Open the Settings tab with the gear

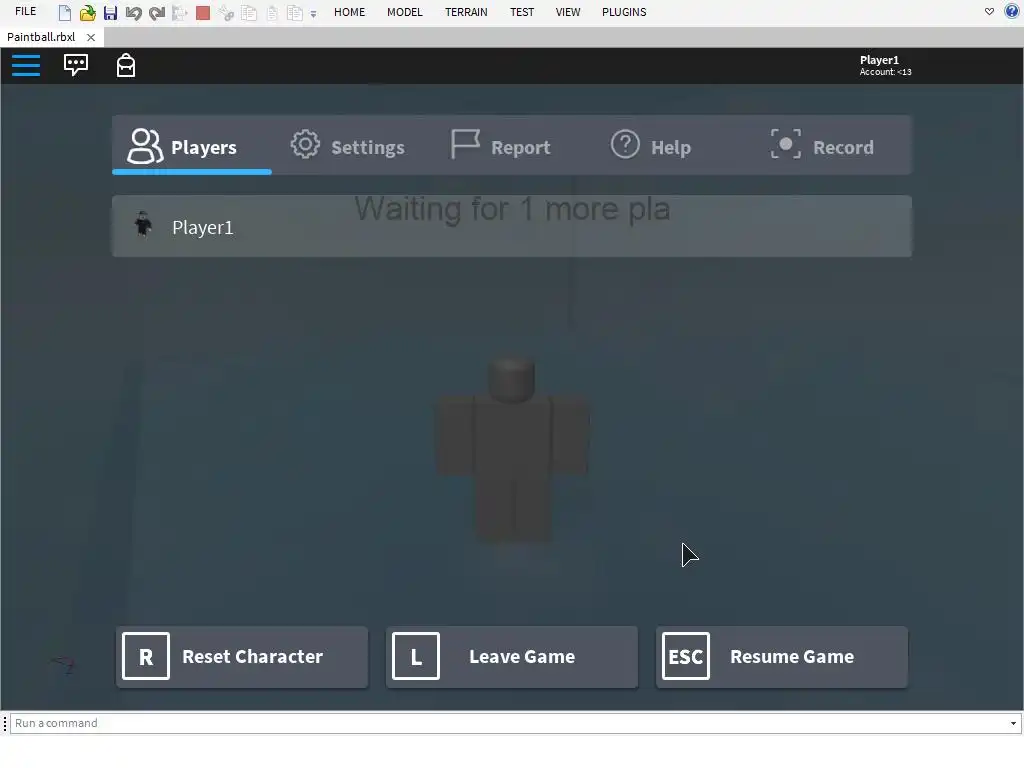point(347,146)
